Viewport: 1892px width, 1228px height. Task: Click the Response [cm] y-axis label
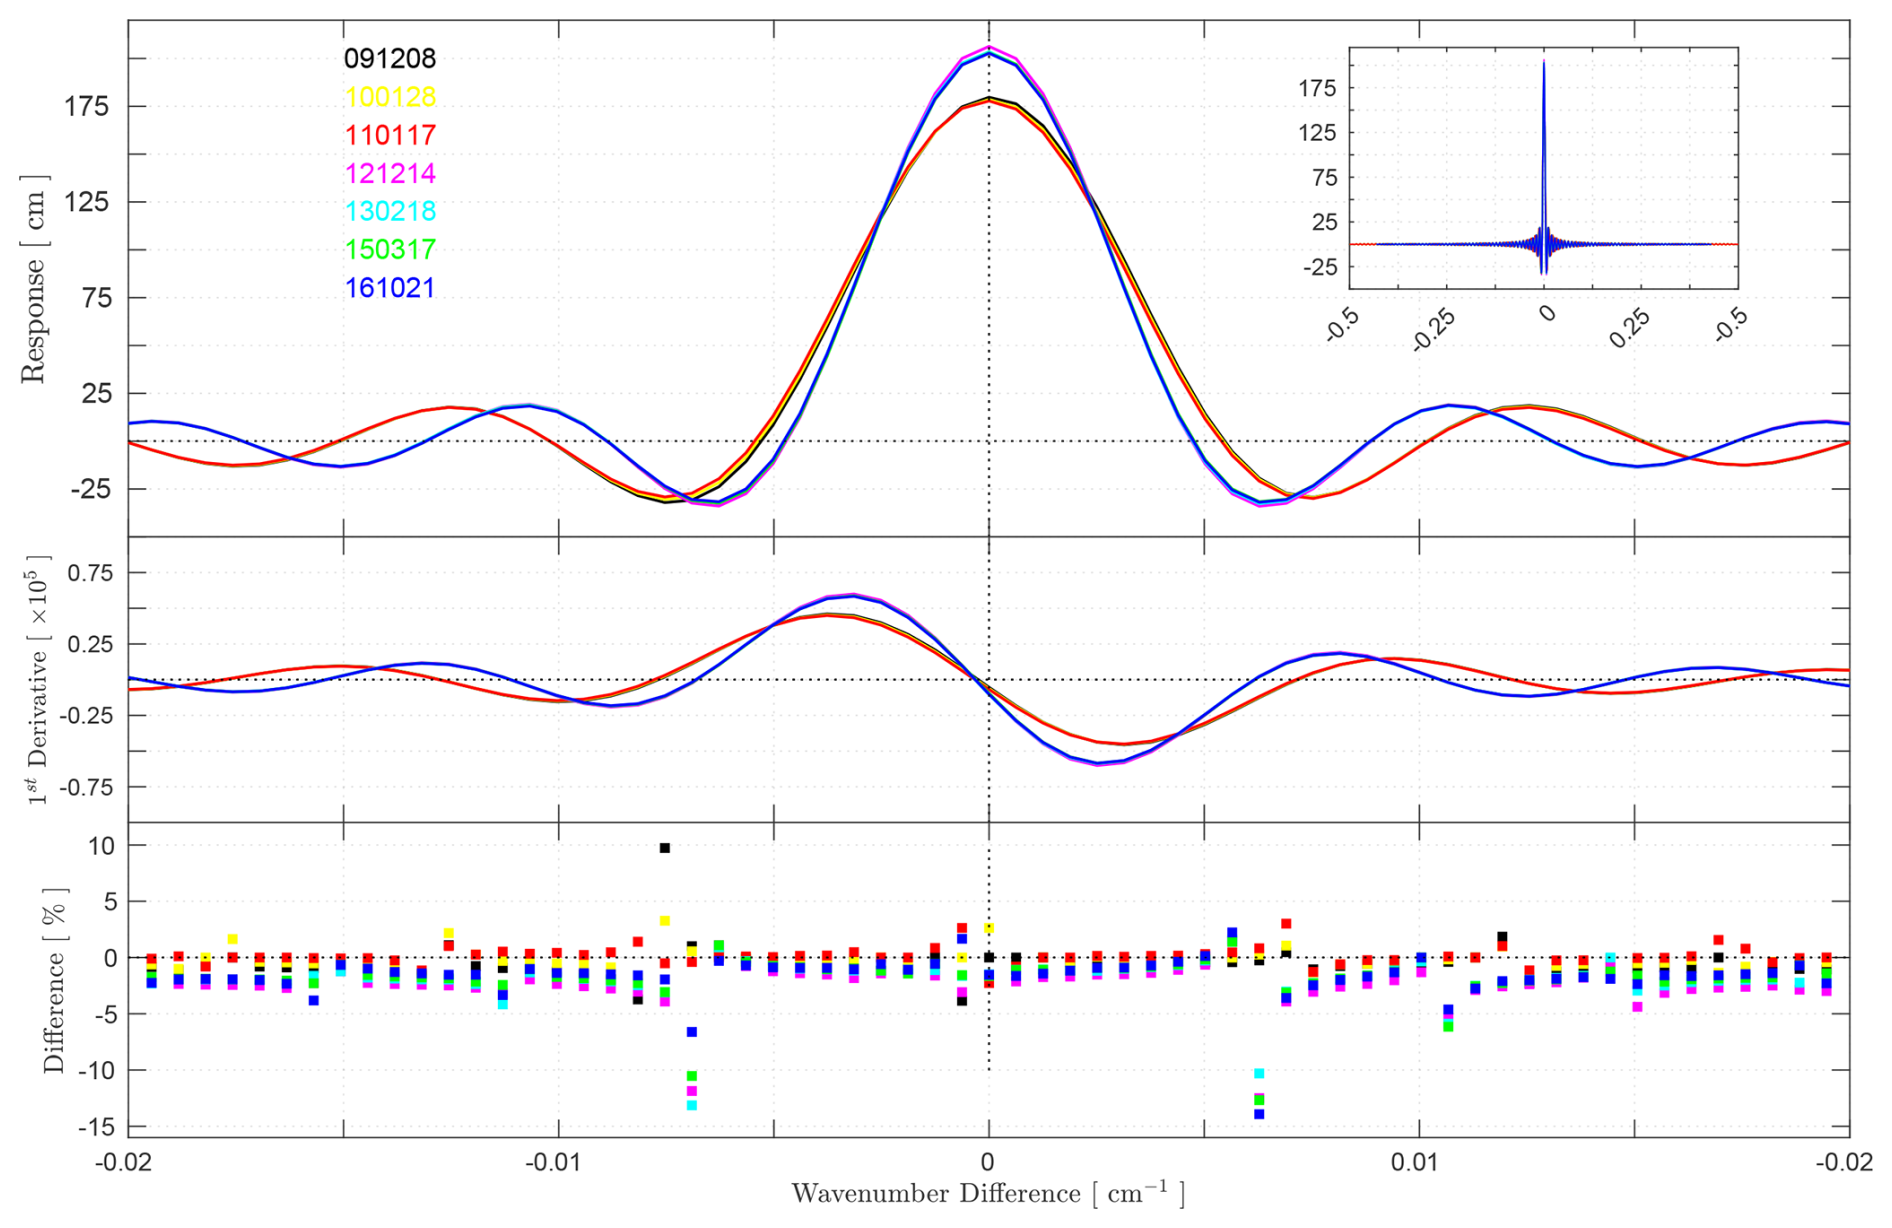(x=34, y=279)
